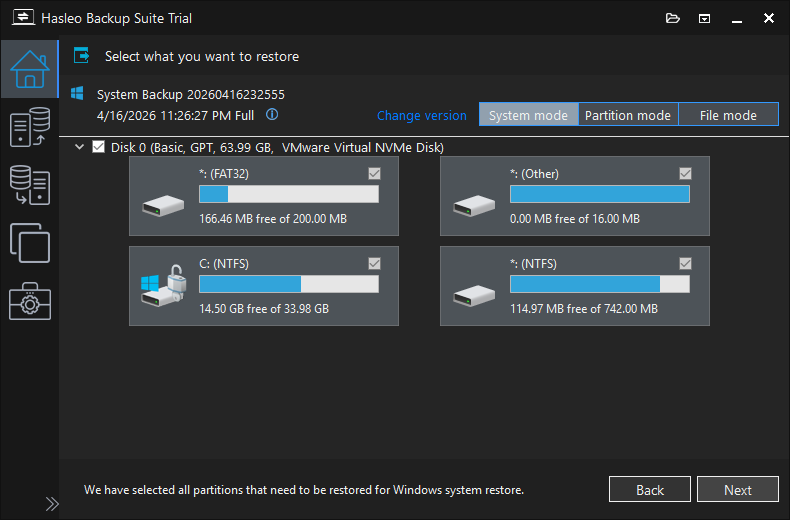Click the C: (NTFS) label

click(x=224, y=264)
